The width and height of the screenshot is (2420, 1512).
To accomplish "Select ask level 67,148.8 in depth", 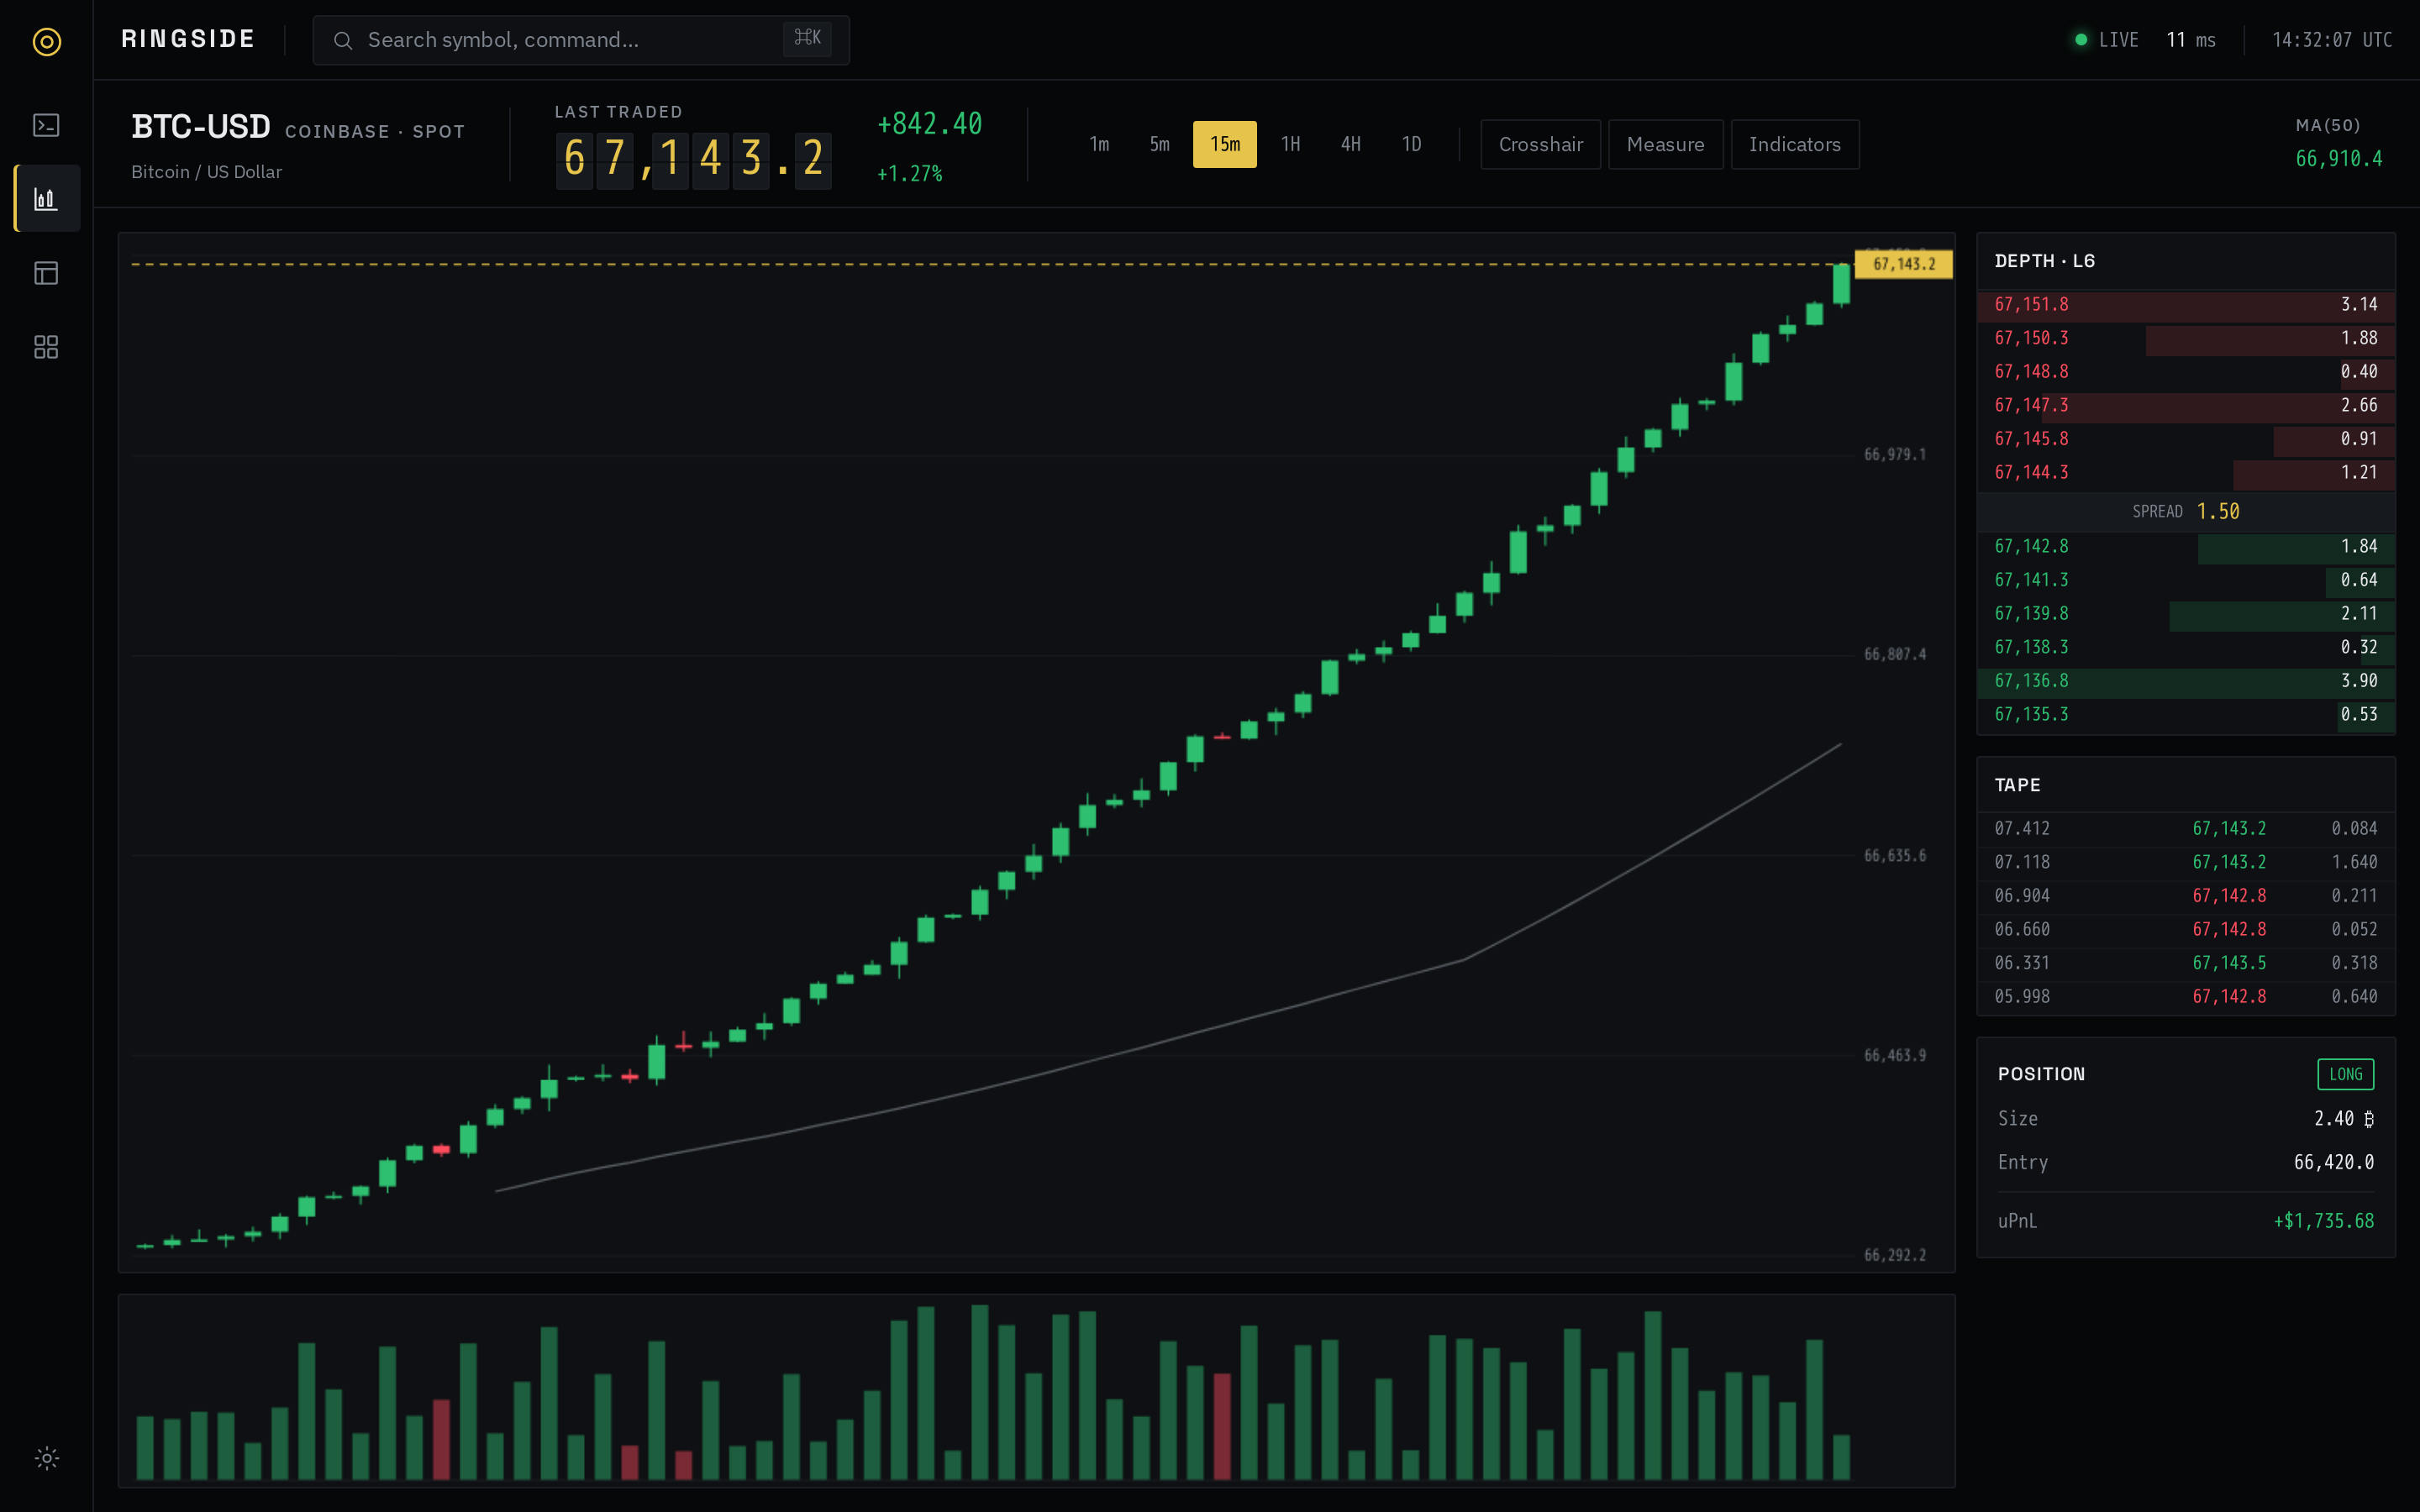I will (x=2186, y=372).
